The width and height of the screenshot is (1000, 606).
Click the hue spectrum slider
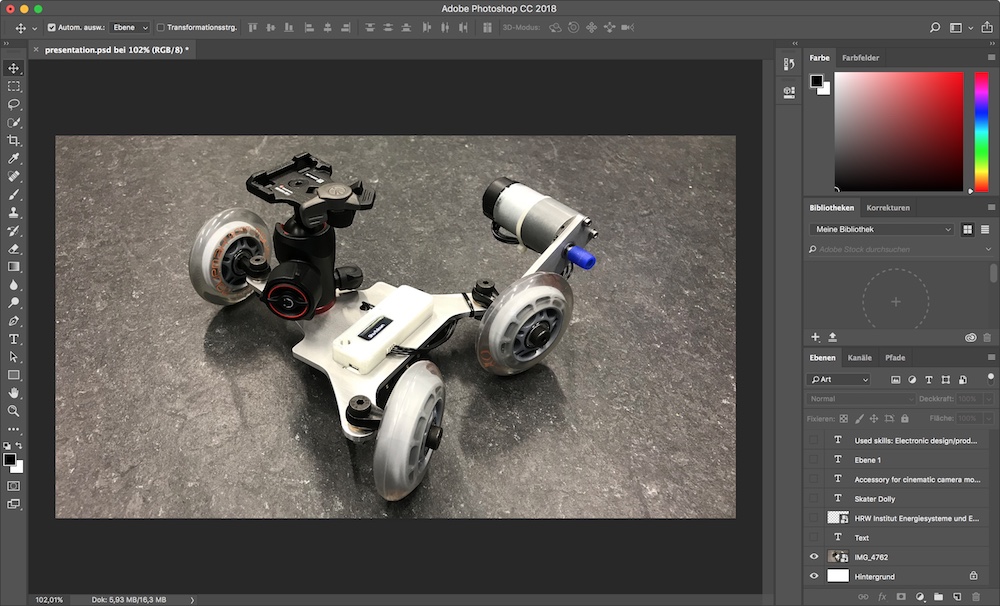982,131
